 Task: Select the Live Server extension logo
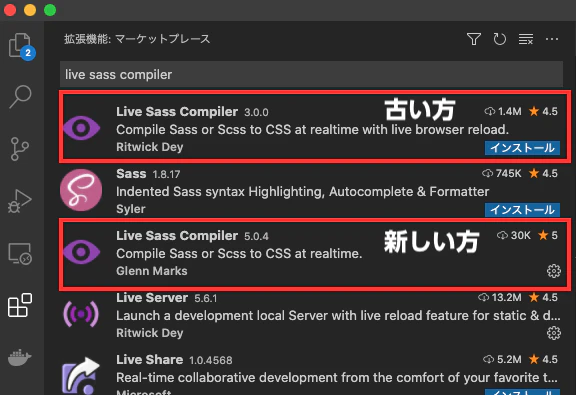click(81, 314)
